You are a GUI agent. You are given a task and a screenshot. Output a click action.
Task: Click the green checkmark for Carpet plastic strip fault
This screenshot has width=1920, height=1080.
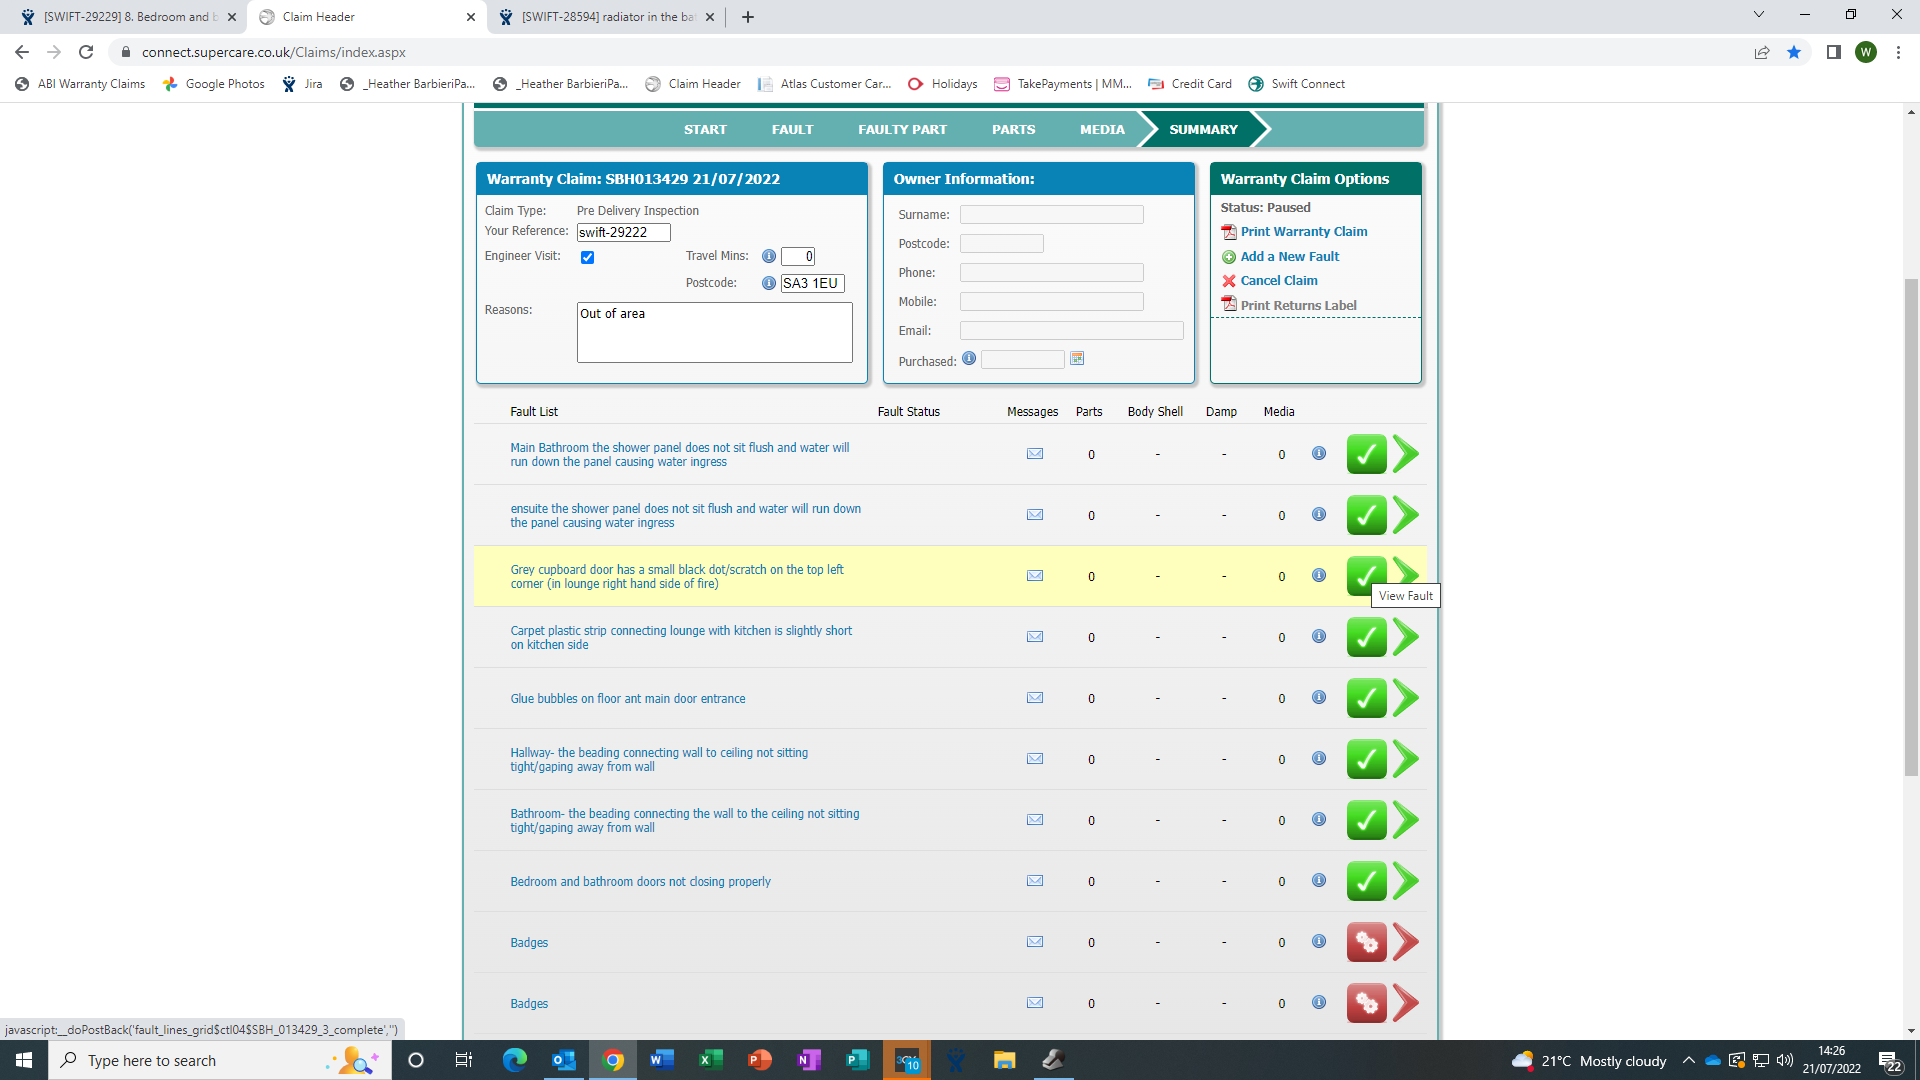click(x=1366, y=637)
